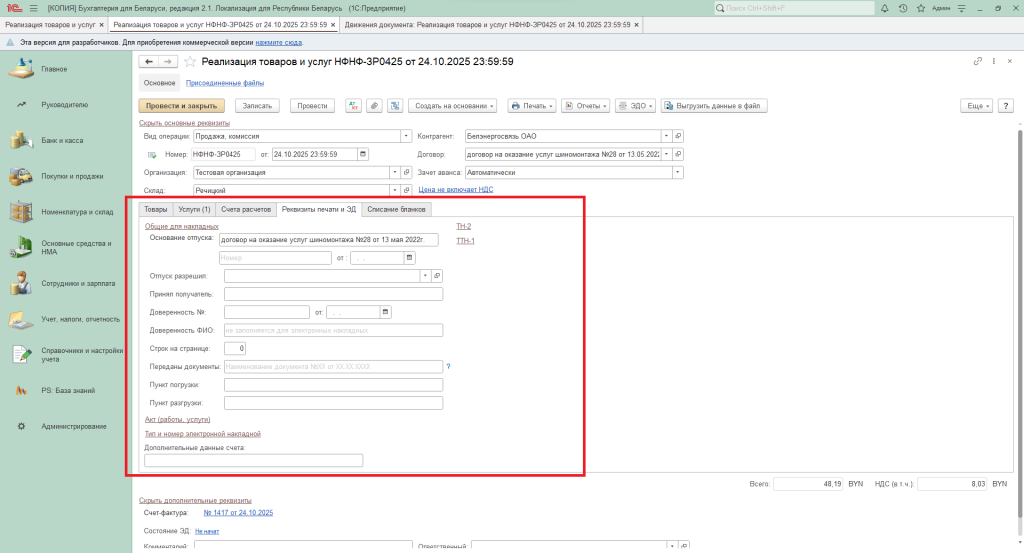This screenshot has width=1024, height=553.
Task: Expand the Печать dropdown menu
Action: tap(532, 105)
